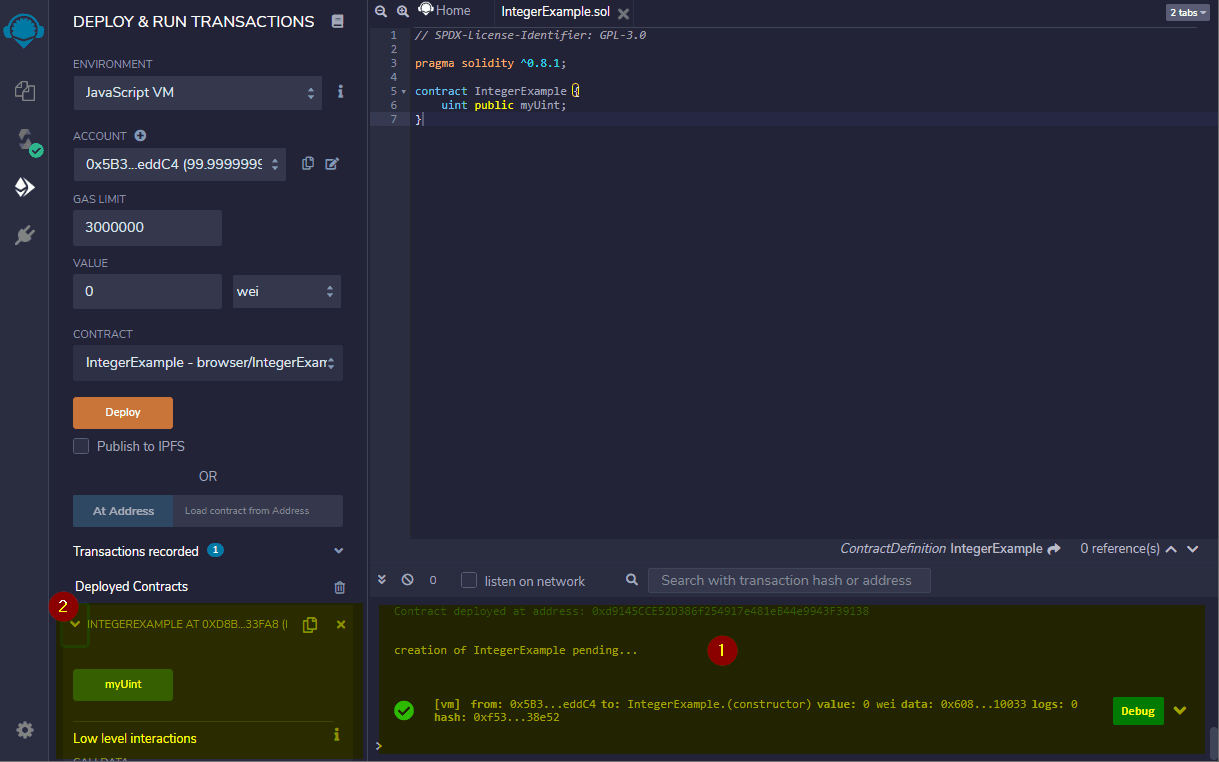Click the At Address button

[x=123, y=511]
